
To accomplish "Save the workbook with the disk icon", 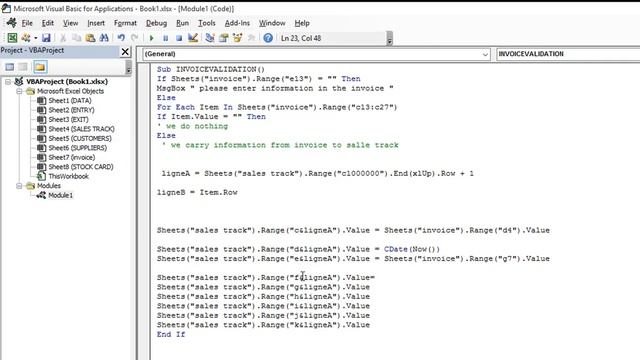I will click(46, 38).
